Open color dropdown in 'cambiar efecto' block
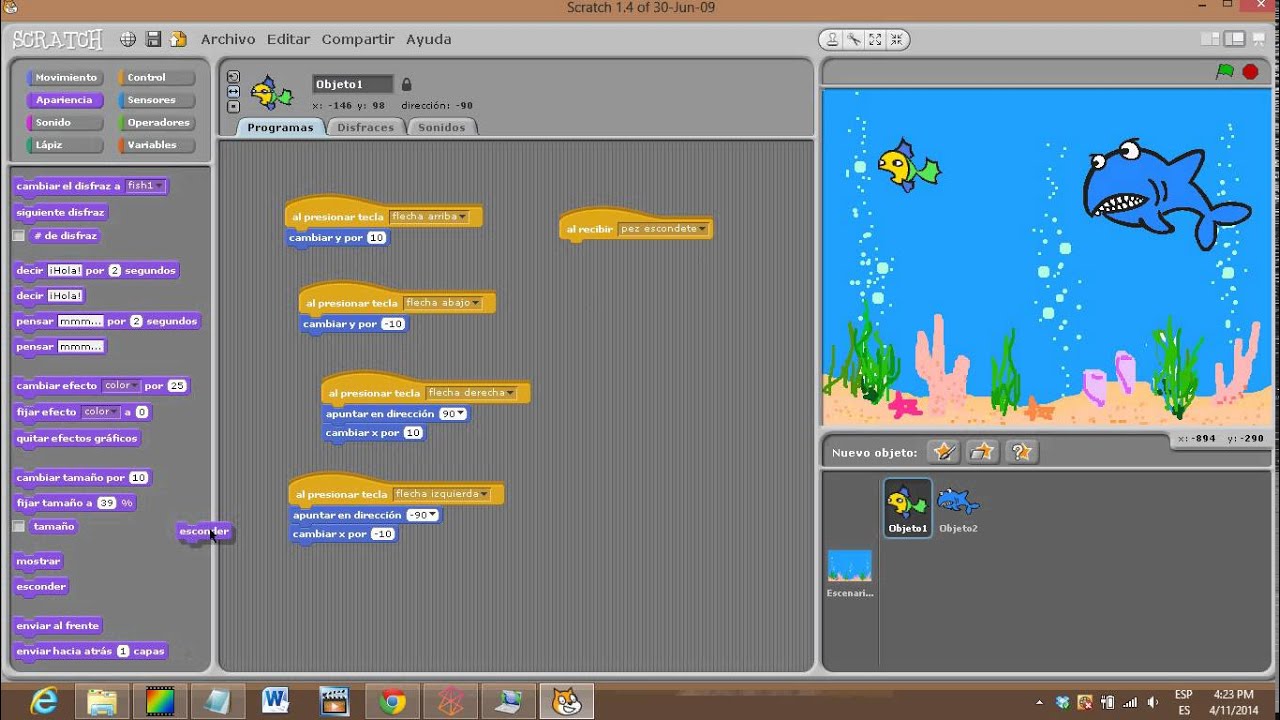The height and width of the screenshot is (720, 1280). point(121,386)
